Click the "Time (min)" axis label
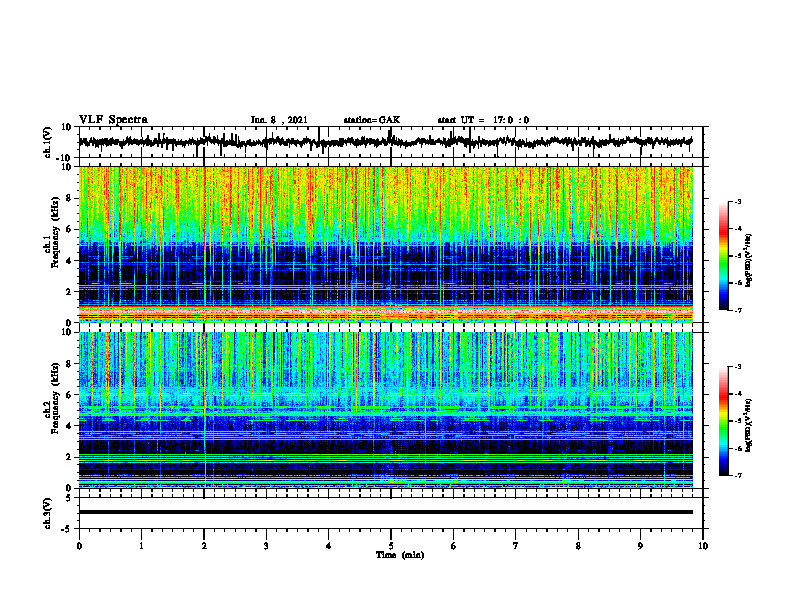This screenshot has width=792, height=612. [400, 555]
